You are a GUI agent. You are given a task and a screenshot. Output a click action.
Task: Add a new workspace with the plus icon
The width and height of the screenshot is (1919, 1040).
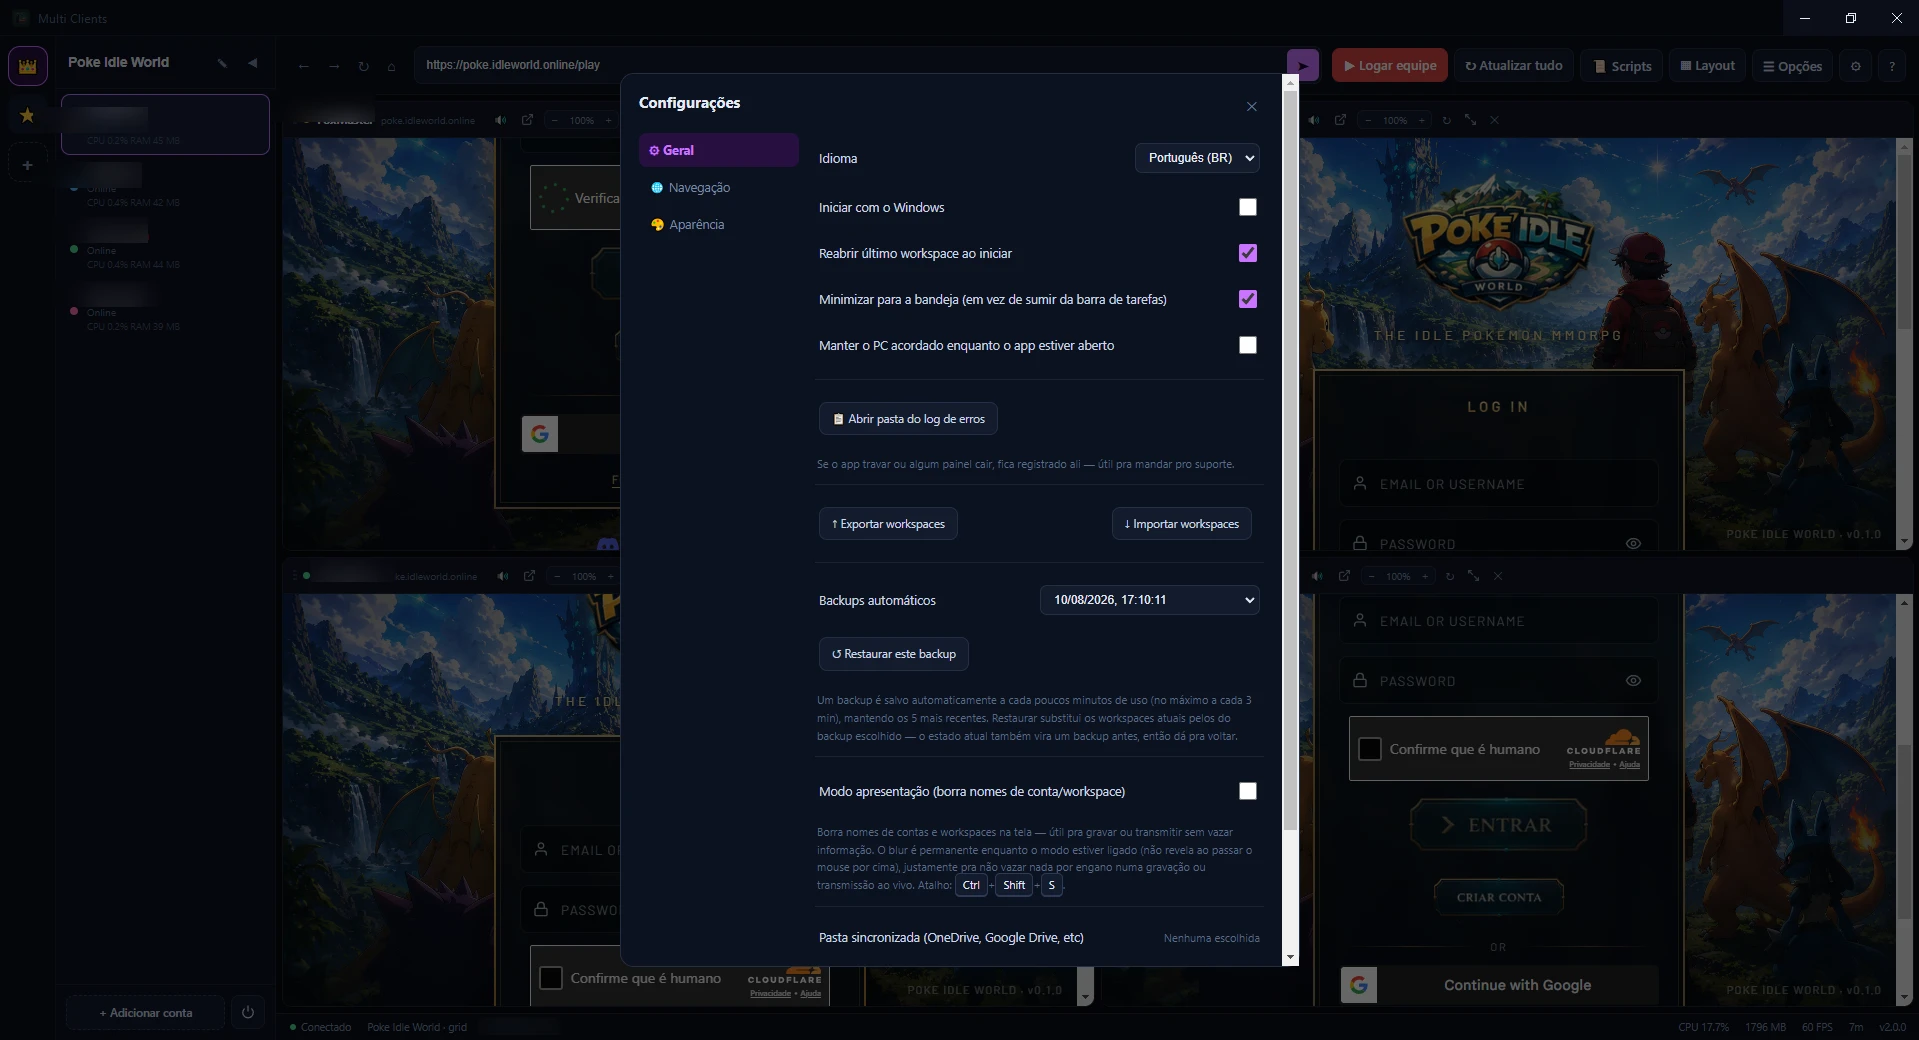coord(28,165)
